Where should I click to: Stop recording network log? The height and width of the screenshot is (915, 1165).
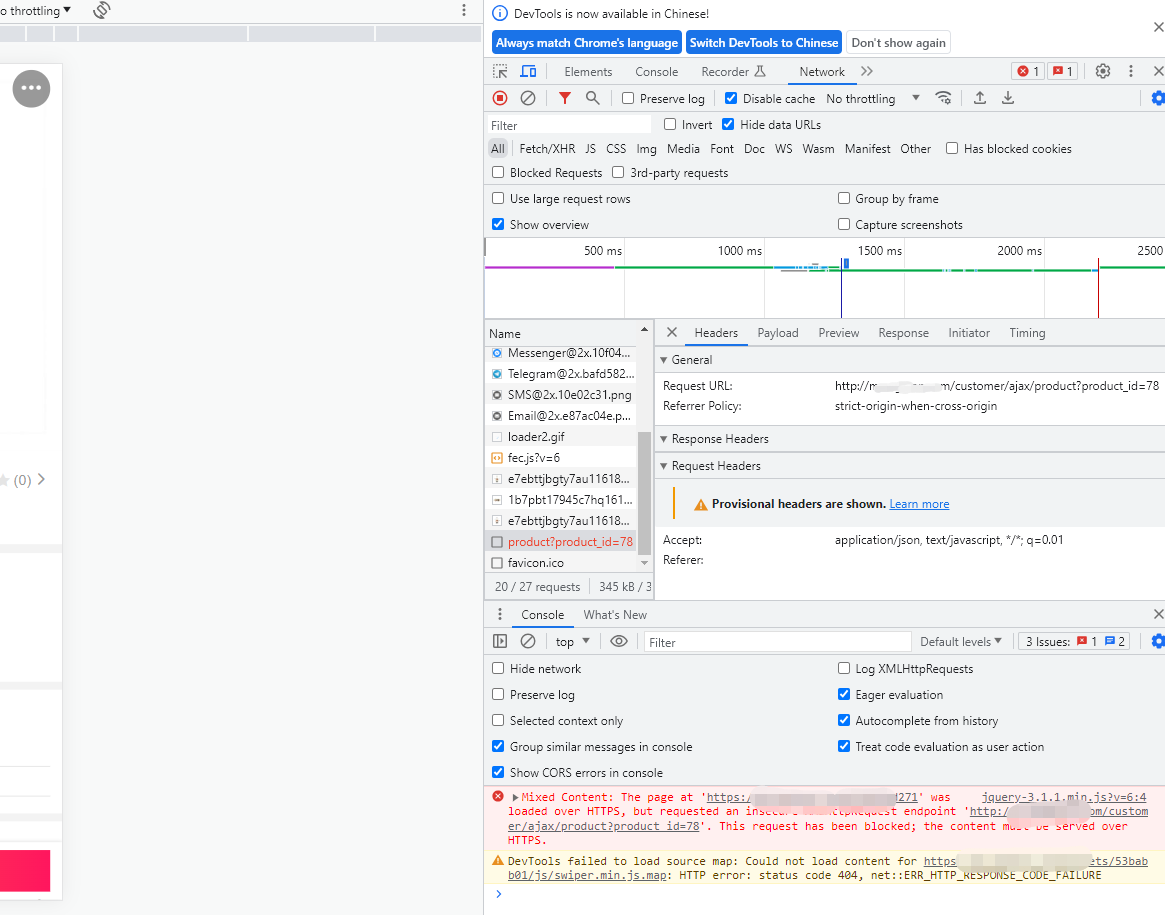(x=500, y=98)
